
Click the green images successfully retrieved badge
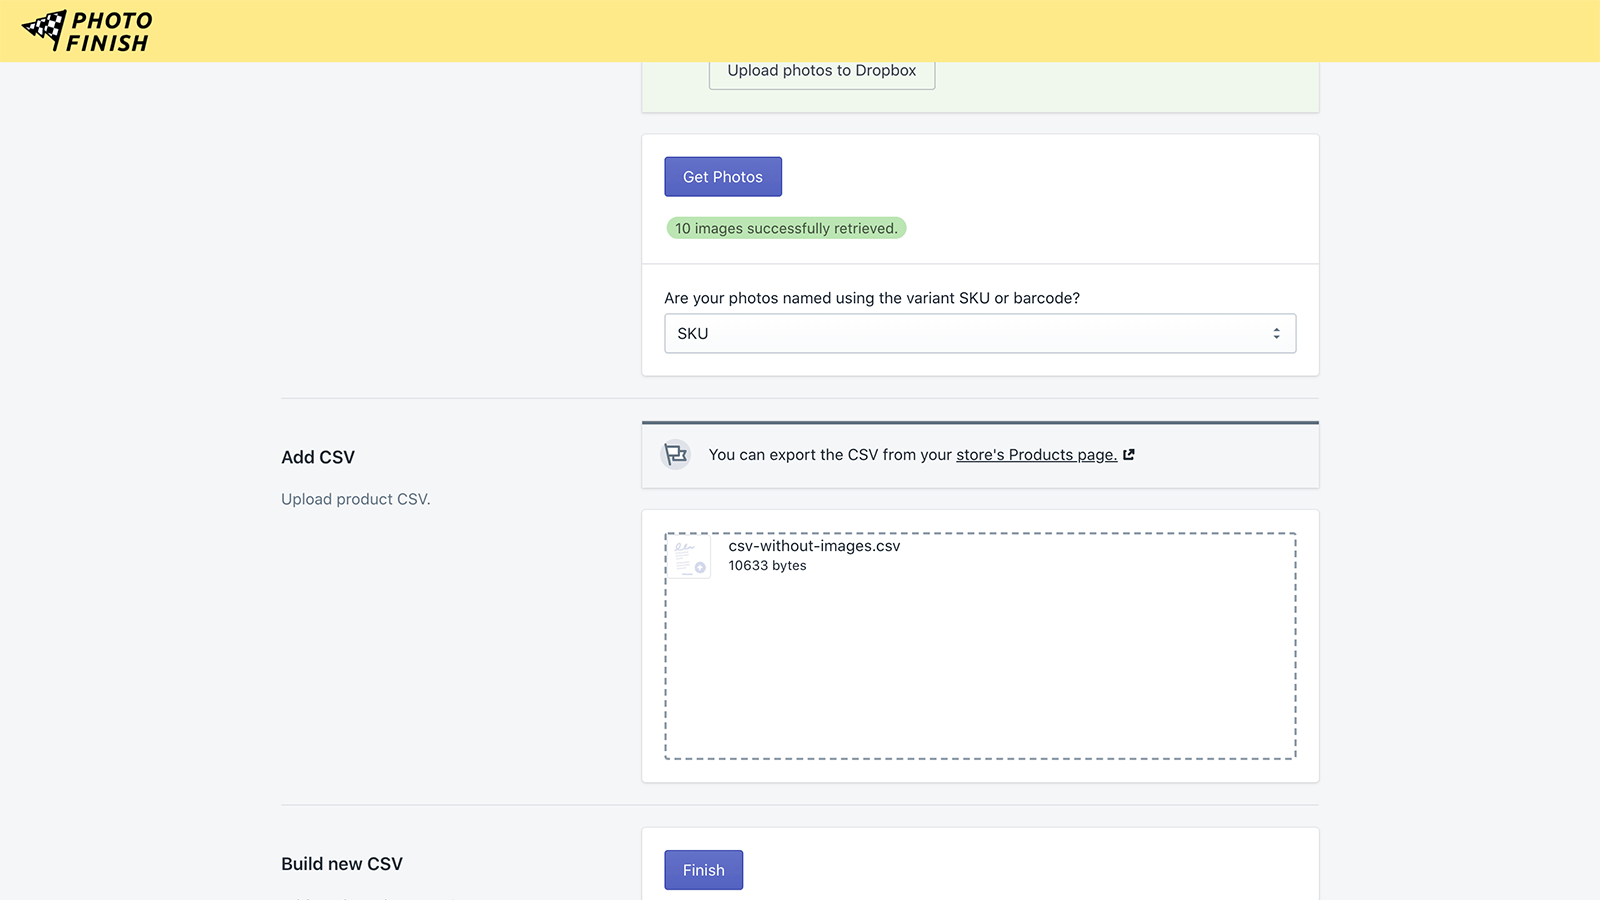coord(786,229)
